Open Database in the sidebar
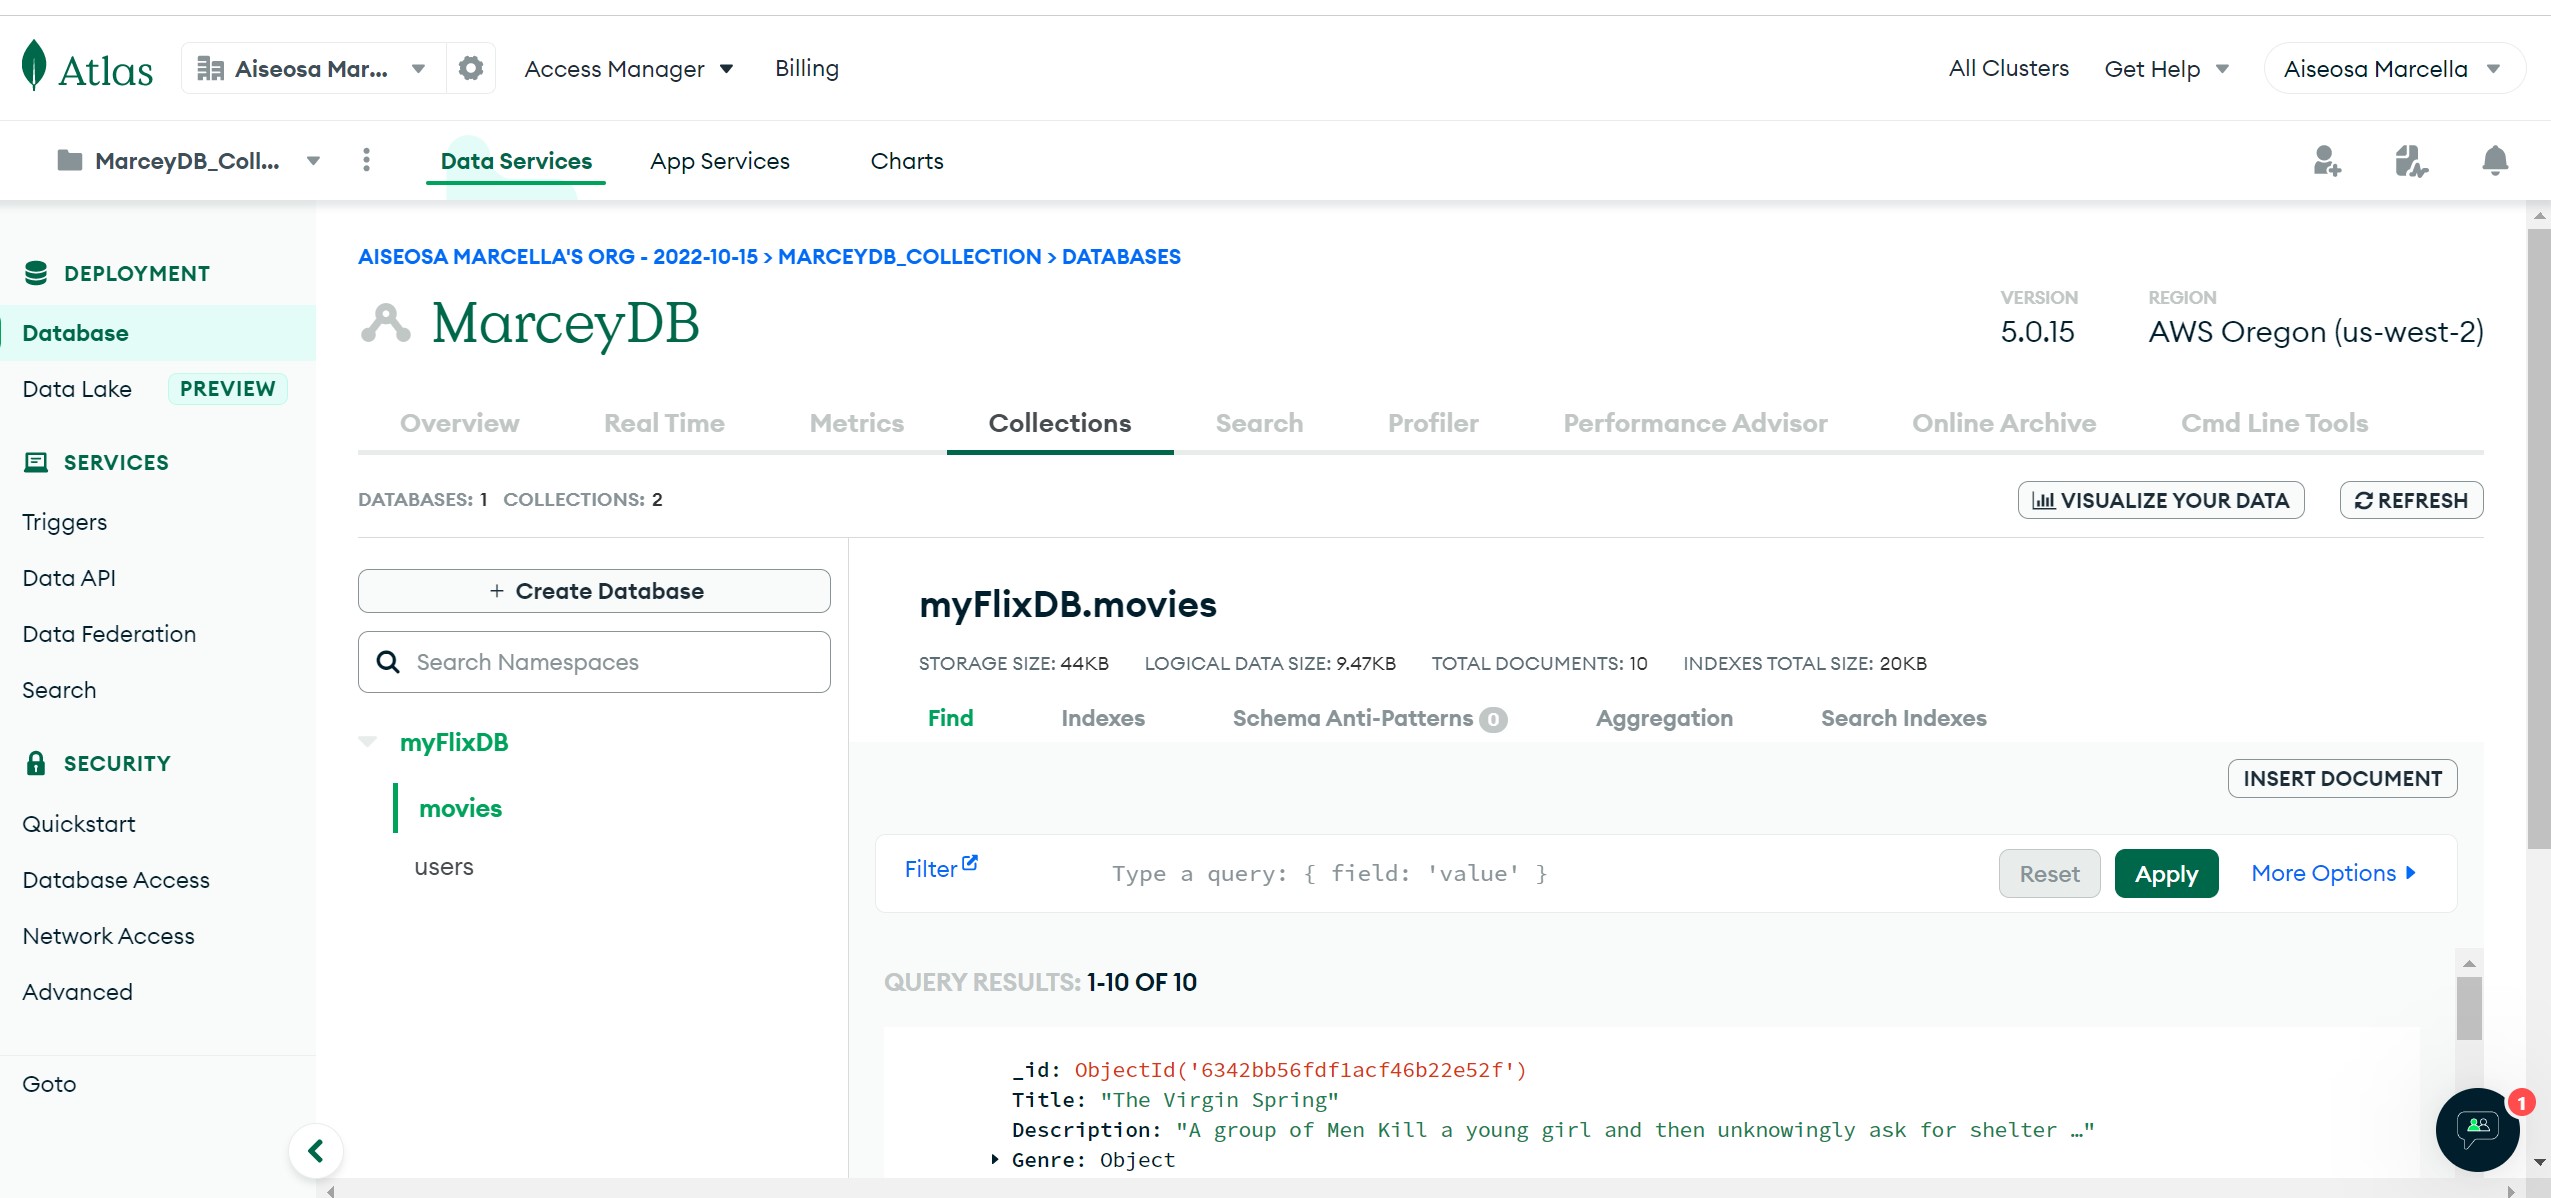2551x1198 pixels. [158, 333]
